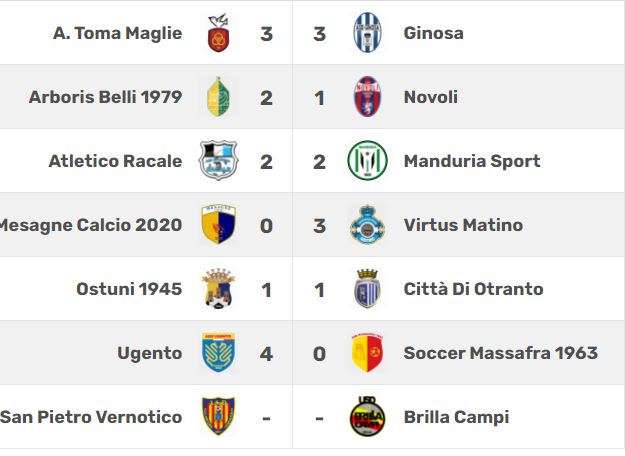Open the Città Di Otranto crest
This screenshot has width=625, height=456.
coord(367,289)
